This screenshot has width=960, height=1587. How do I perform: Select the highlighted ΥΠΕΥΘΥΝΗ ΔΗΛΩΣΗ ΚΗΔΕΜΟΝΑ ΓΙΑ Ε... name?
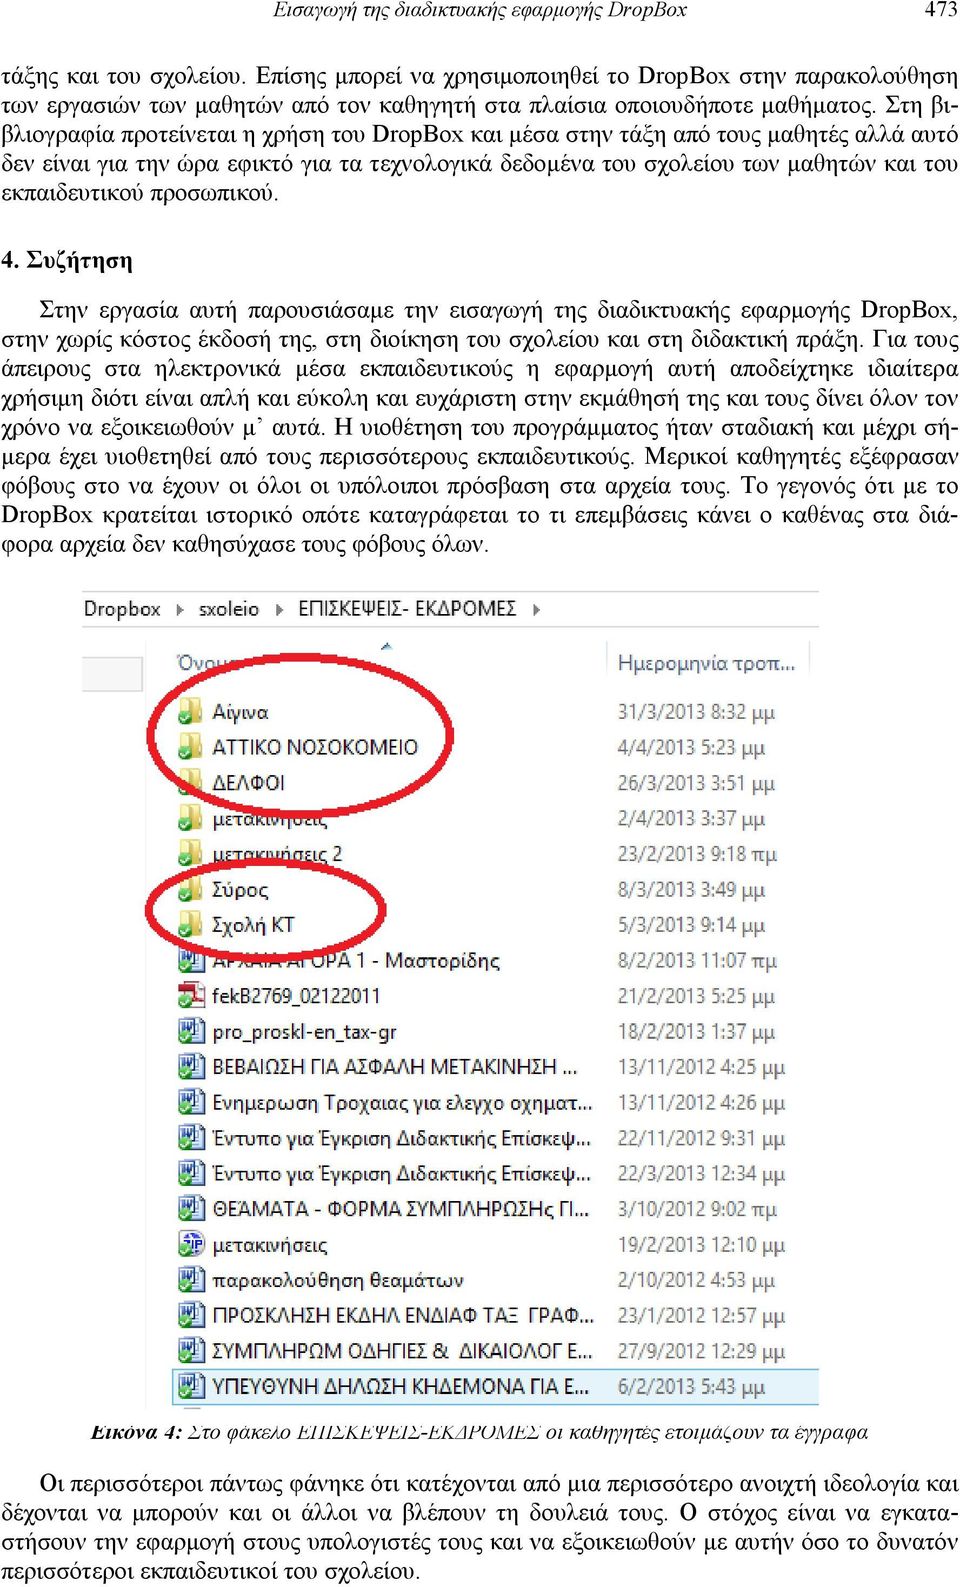pyautogui.click(x=400, y=1387)
